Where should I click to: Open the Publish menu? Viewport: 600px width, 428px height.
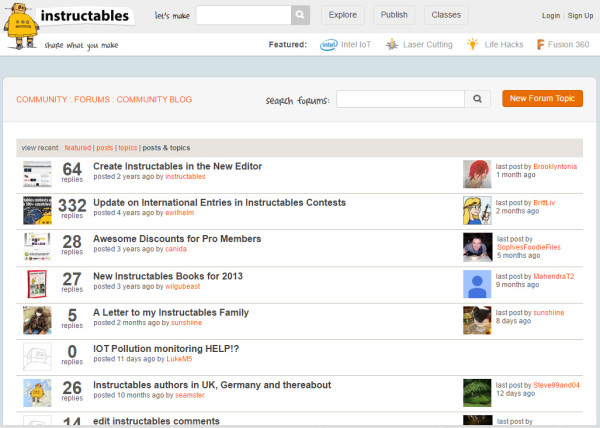394,15
